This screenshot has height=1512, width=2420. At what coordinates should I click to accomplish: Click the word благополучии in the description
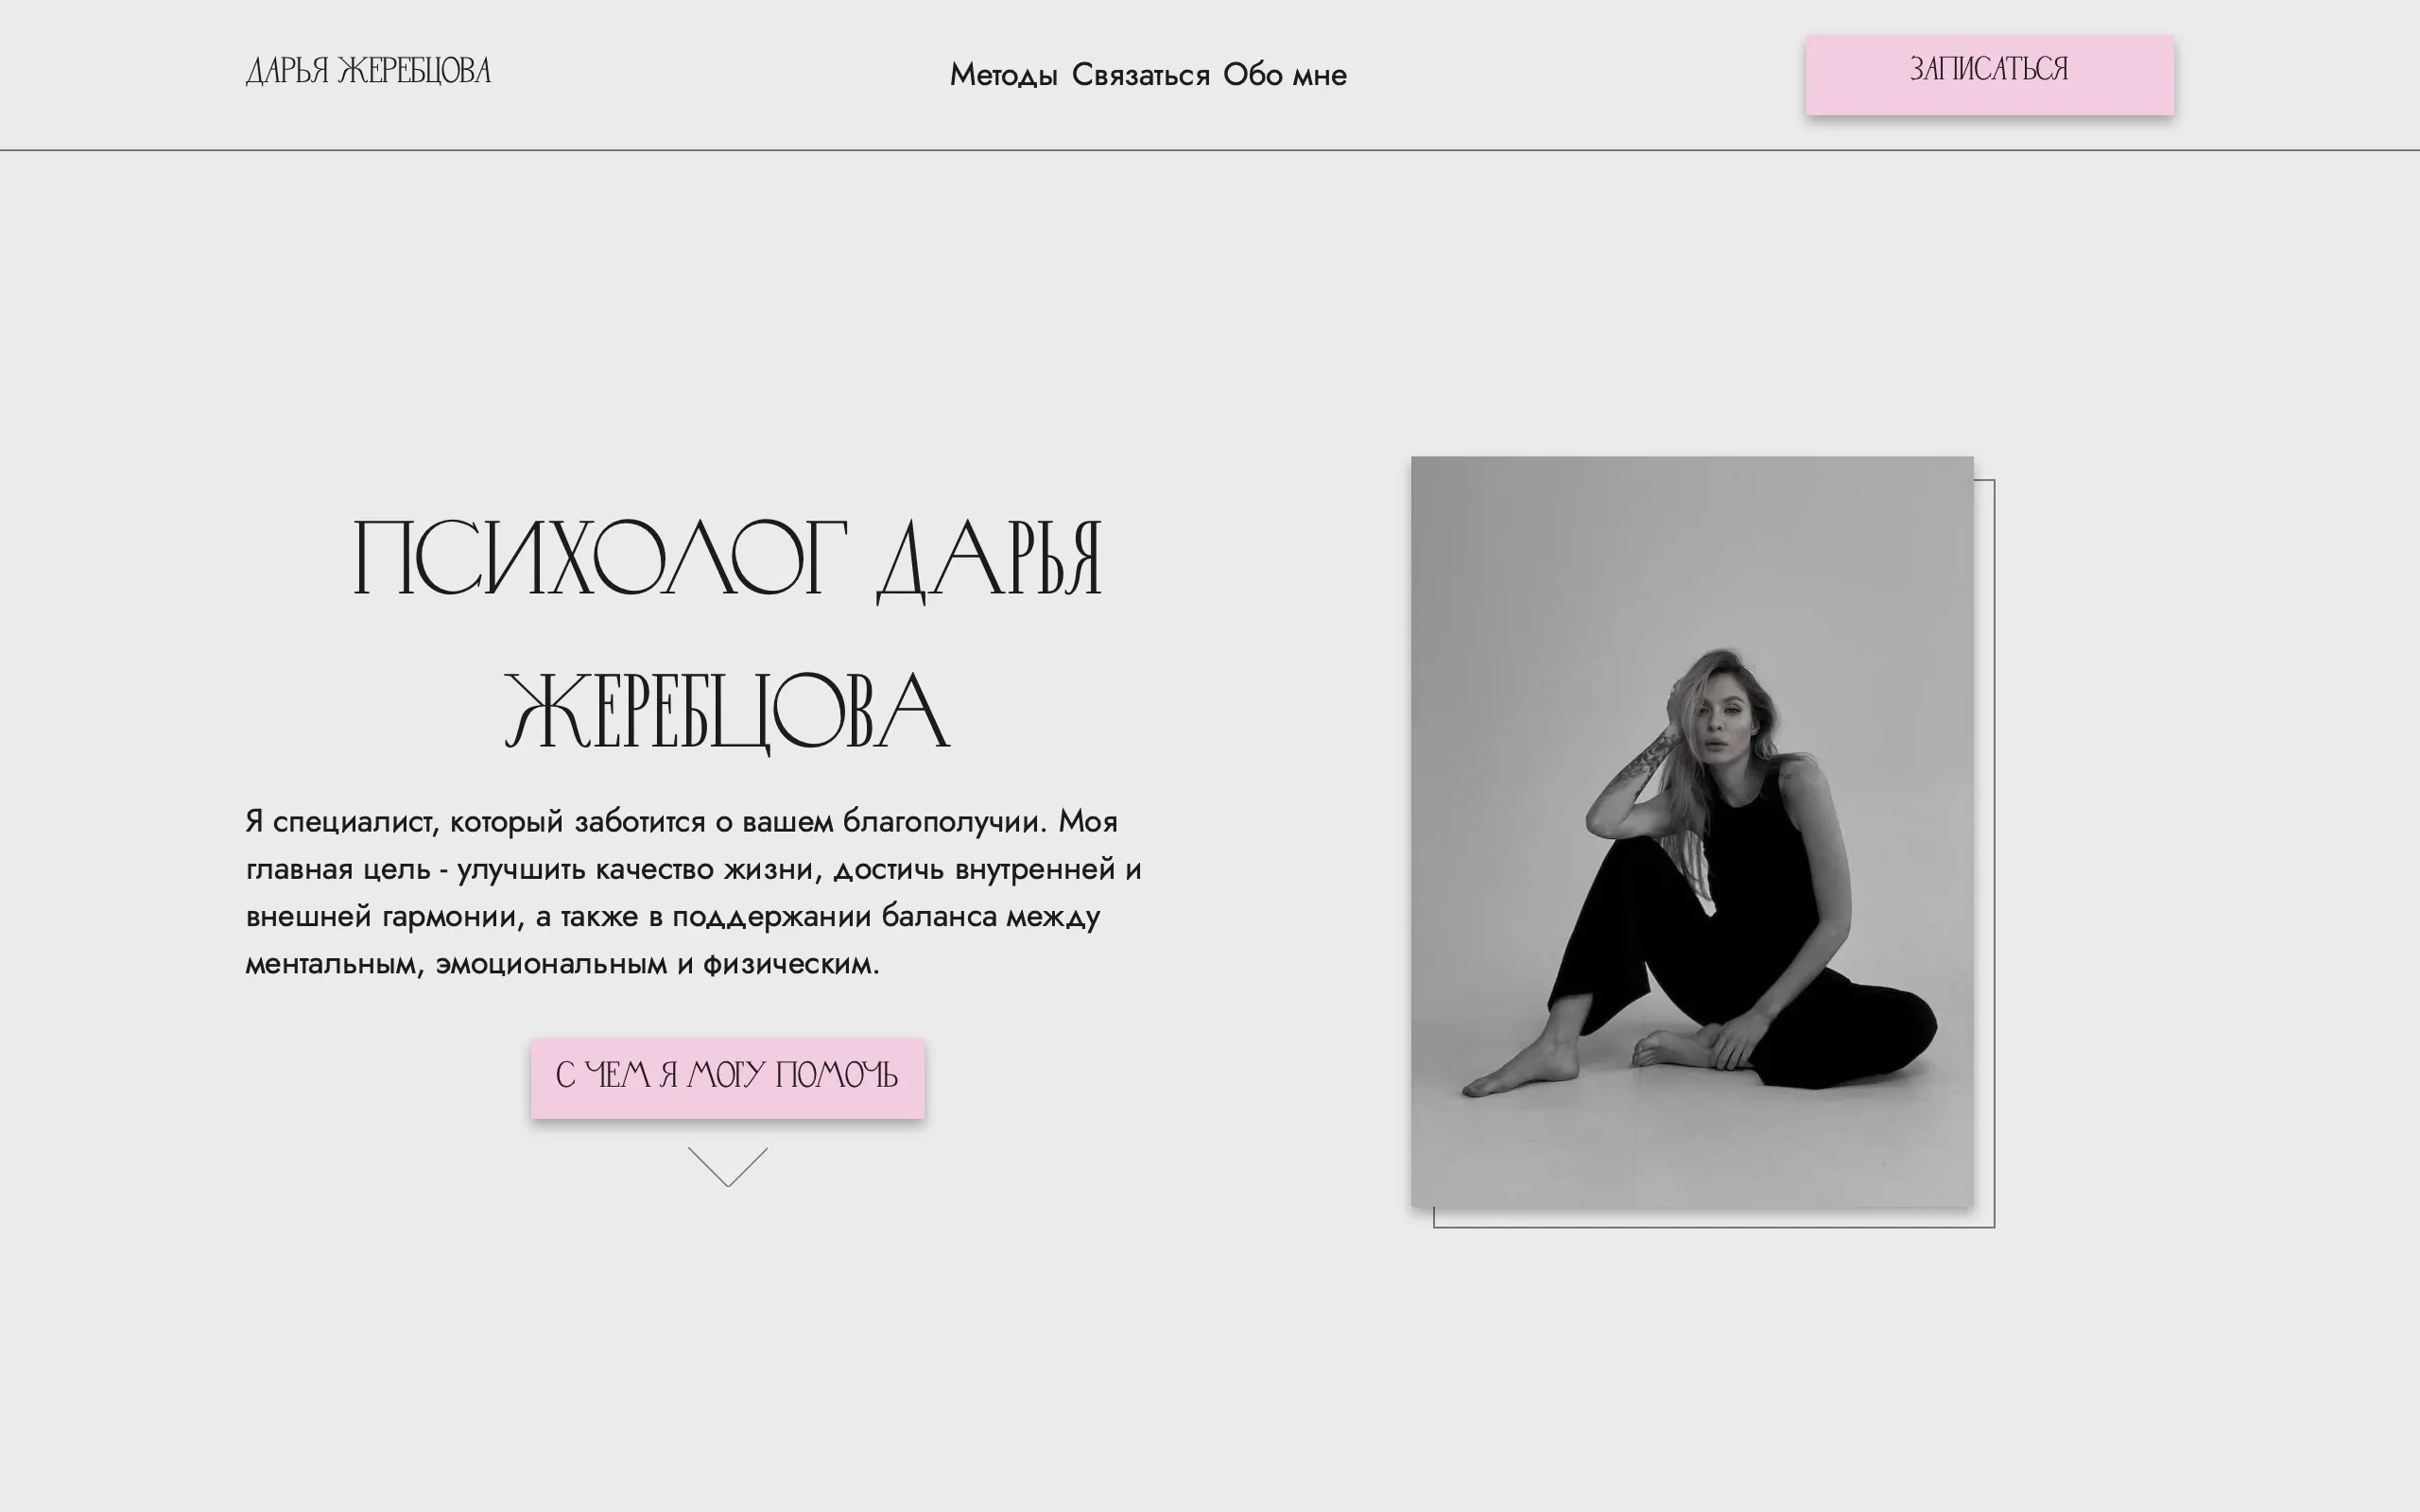pos(943,822)
